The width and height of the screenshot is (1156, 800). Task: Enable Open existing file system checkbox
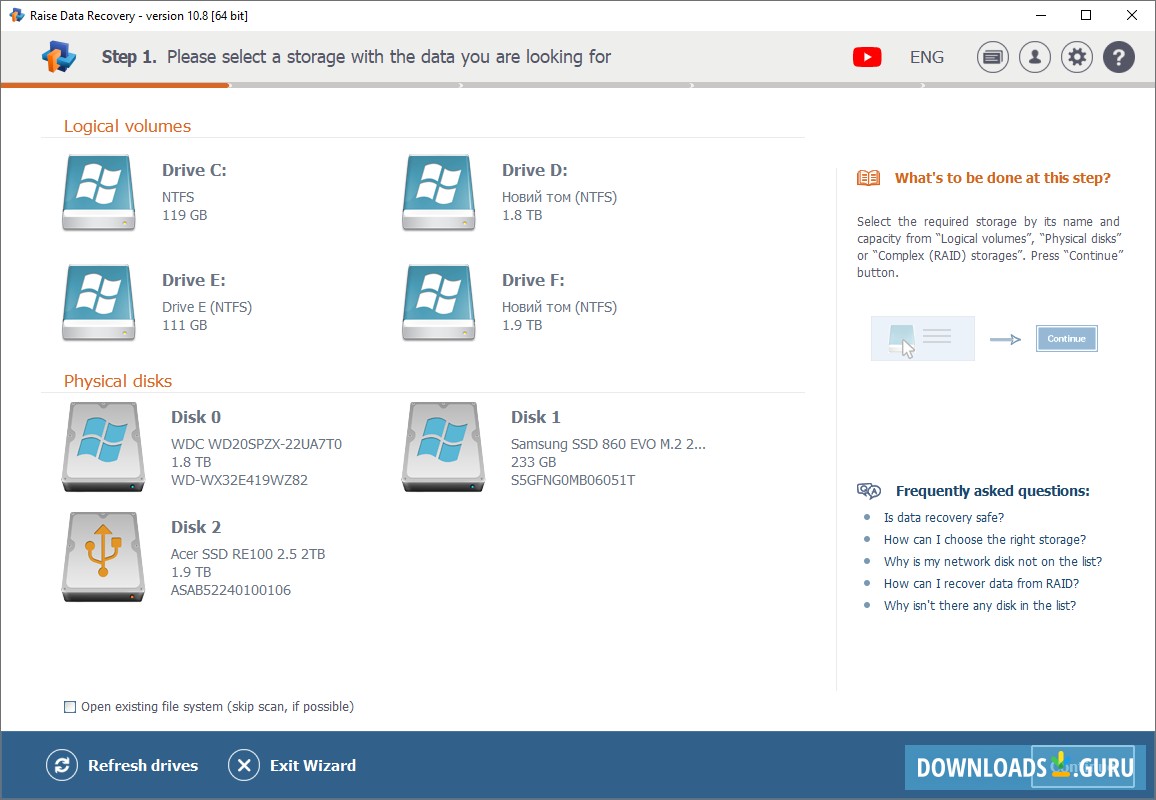70,707
